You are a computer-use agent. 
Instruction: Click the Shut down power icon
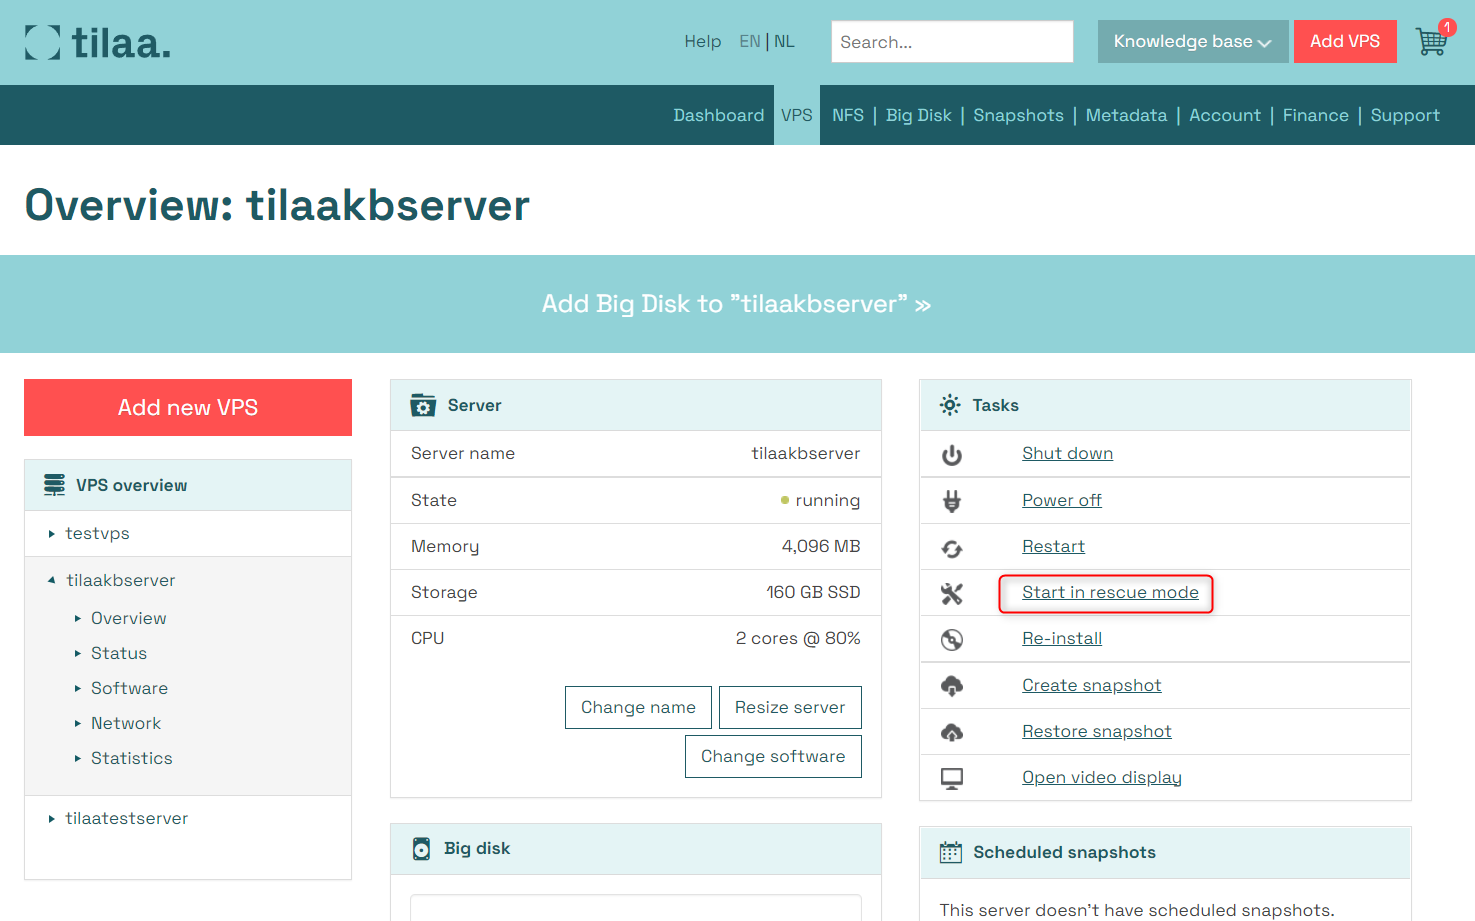pos(952,455)
